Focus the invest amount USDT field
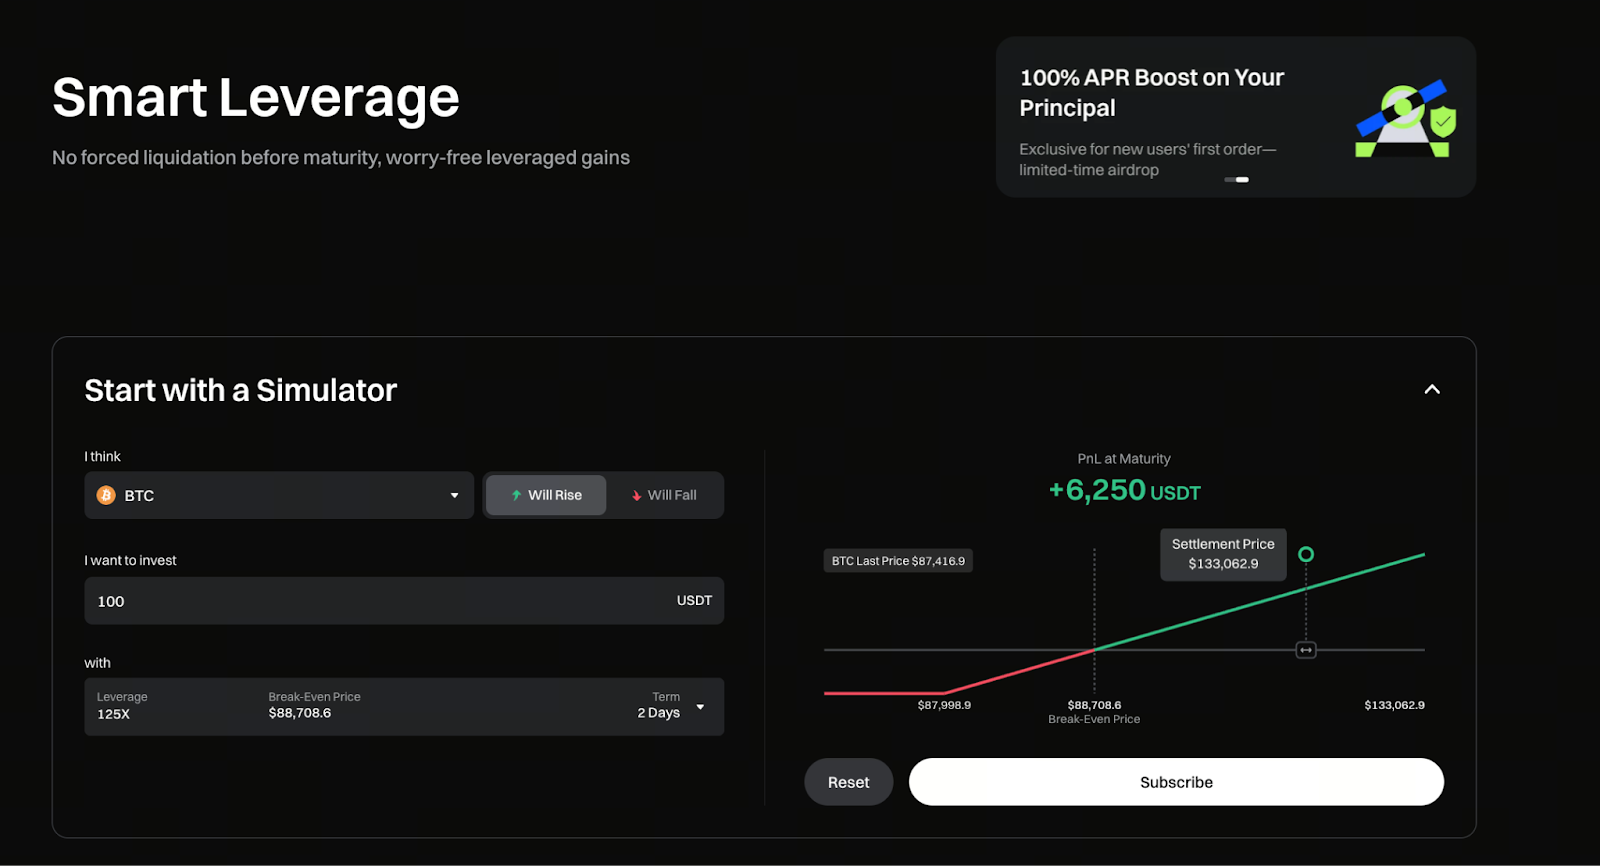The image size is (1600, 866). (380, 601)
